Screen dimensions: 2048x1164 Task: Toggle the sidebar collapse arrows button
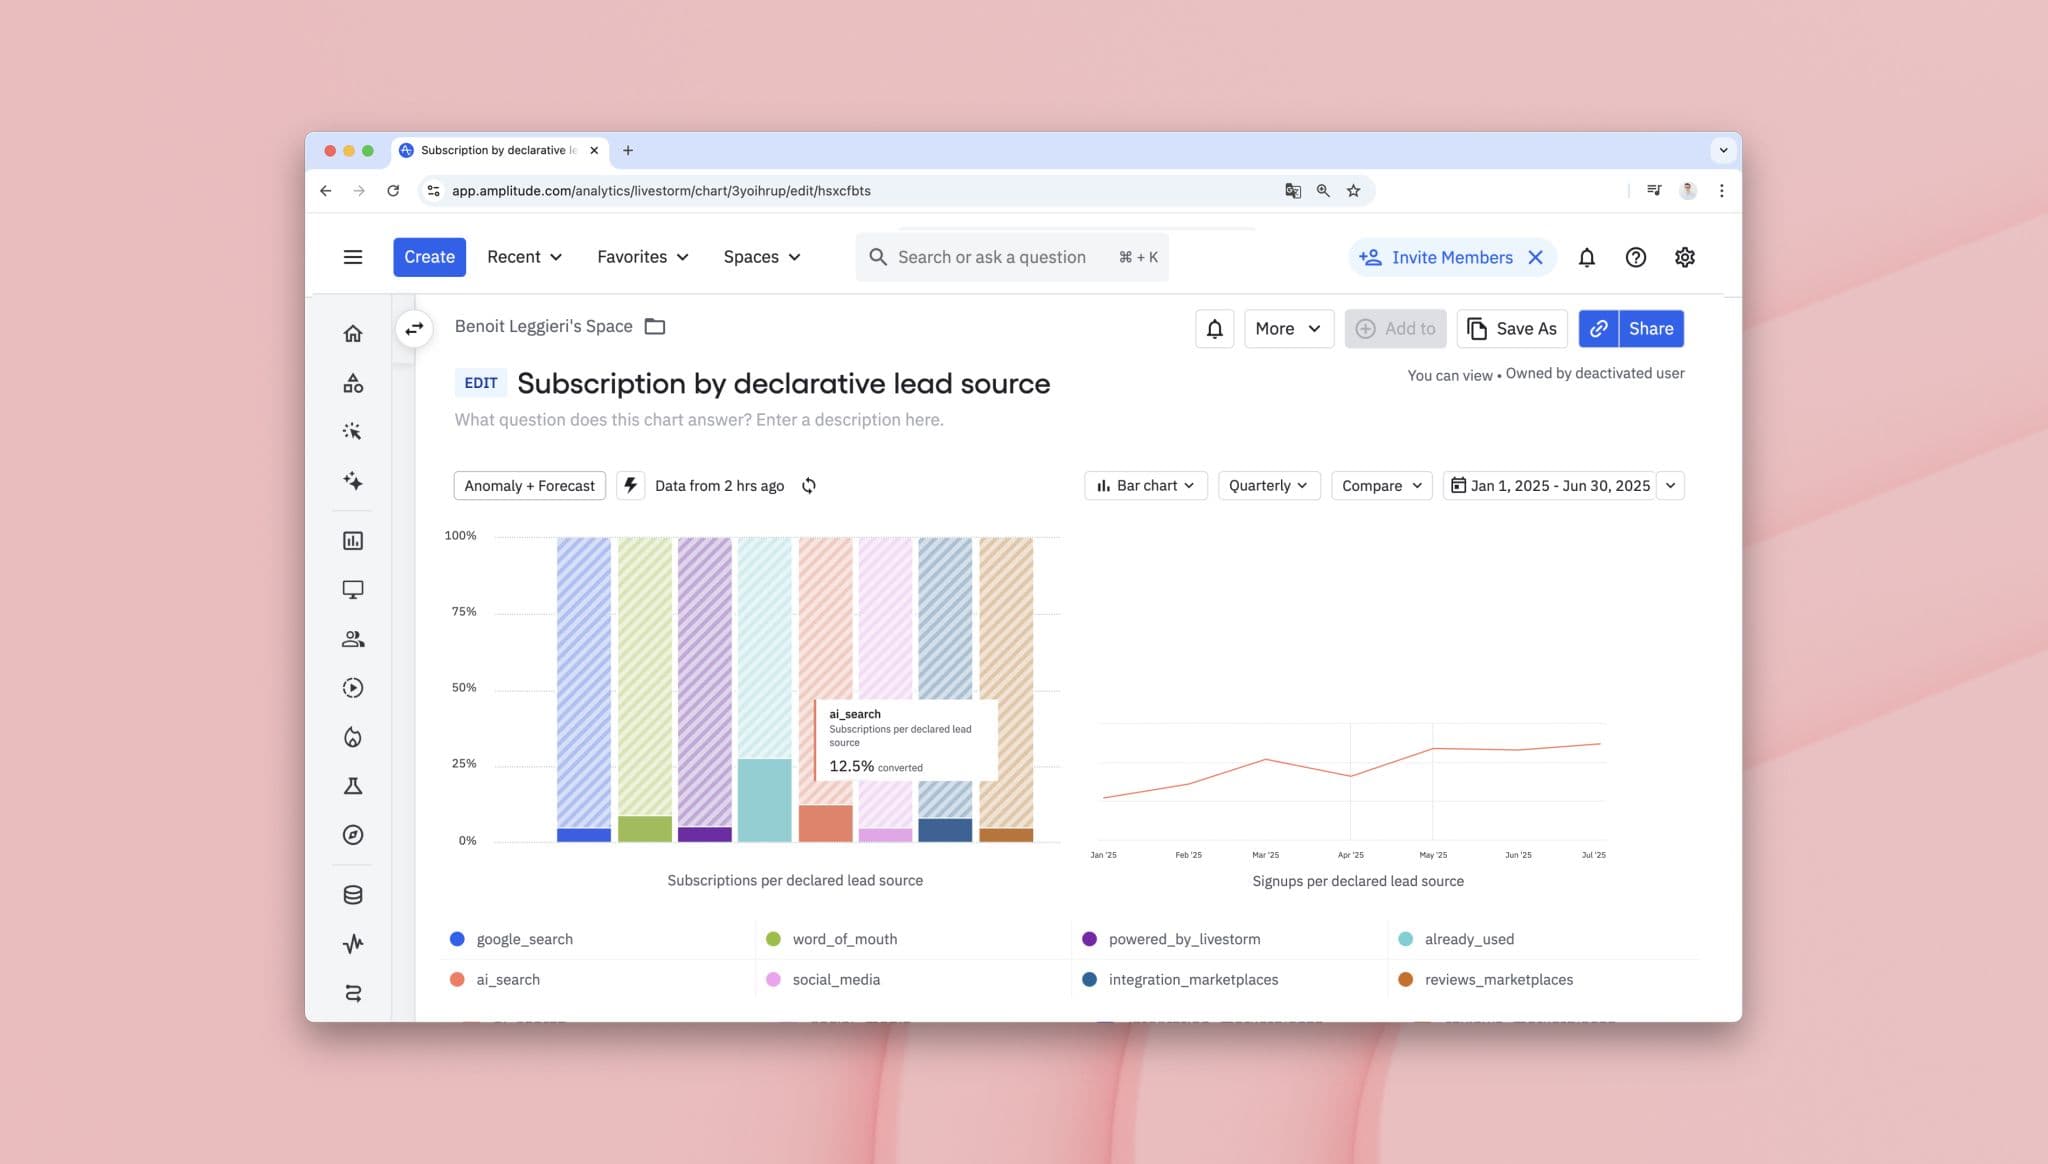click(x=414, y=328)
